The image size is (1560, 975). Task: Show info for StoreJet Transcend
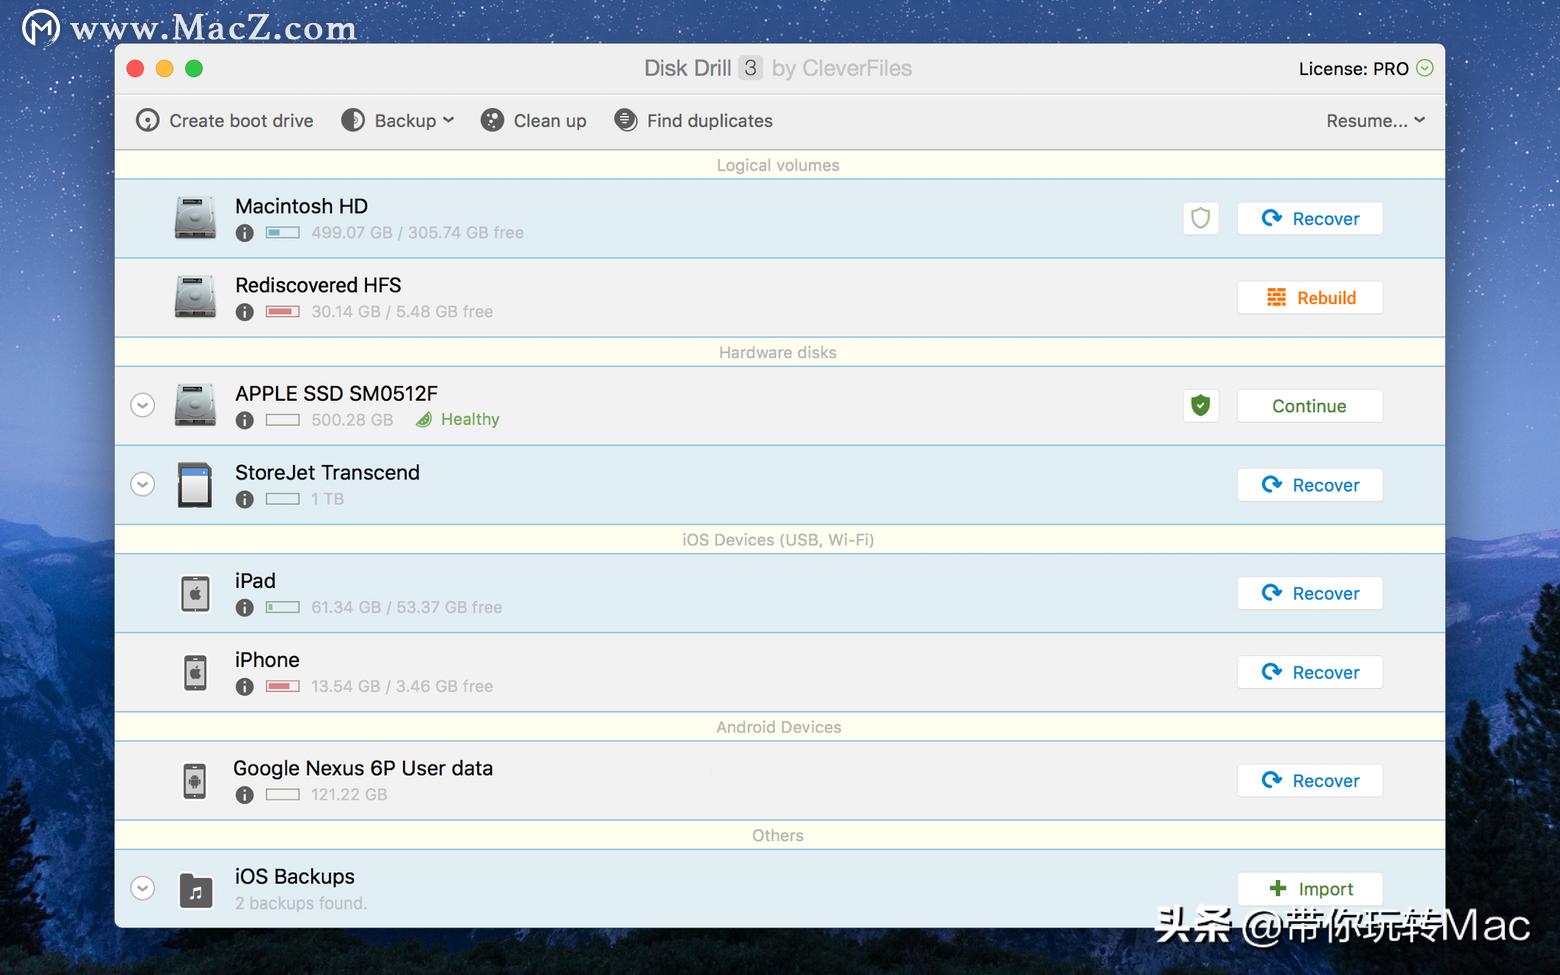(244, 499)
